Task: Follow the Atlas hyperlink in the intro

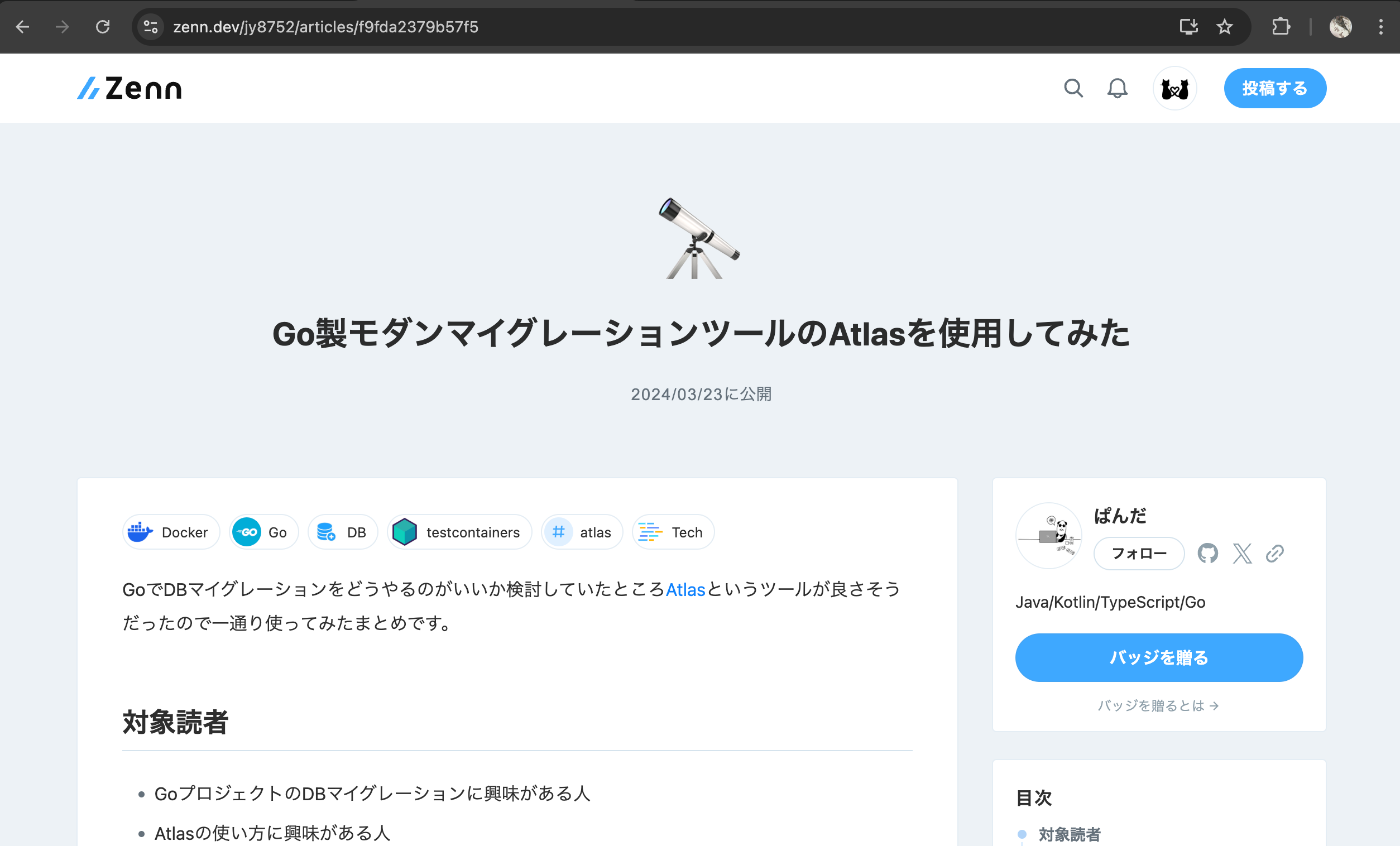Action: [x=686, y=589]
